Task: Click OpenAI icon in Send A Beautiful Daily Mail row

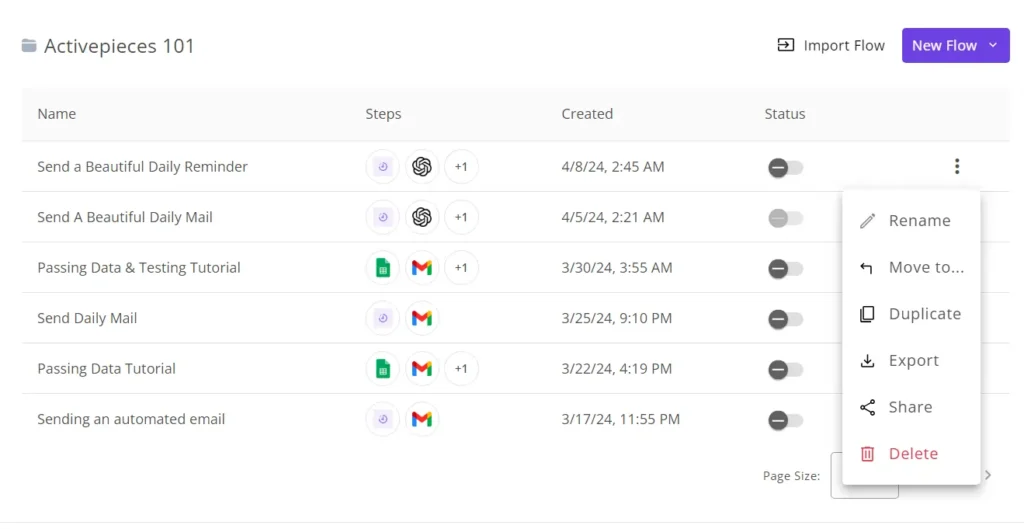Action: (422, 217)
